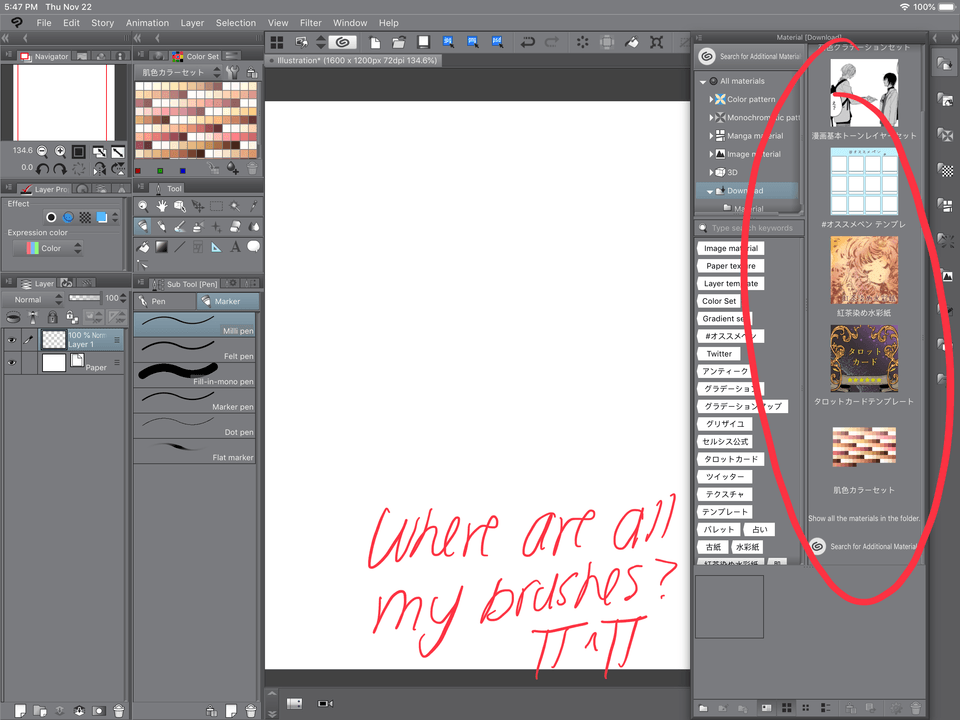Open the Filter menu
The height and width of the screenshot is (720, 960).
[x=311, y=23]
